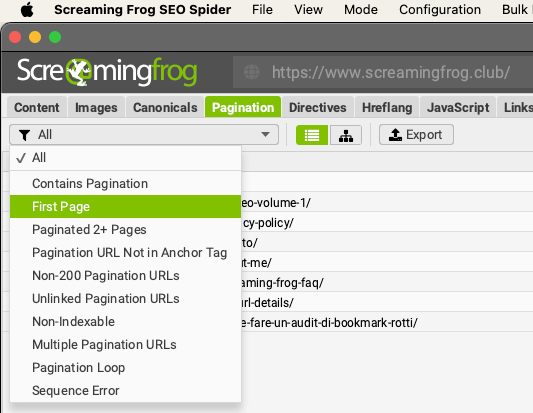This screenshot has width=533, height=413.
Task: Open the File menu
Action: [262, 10]
